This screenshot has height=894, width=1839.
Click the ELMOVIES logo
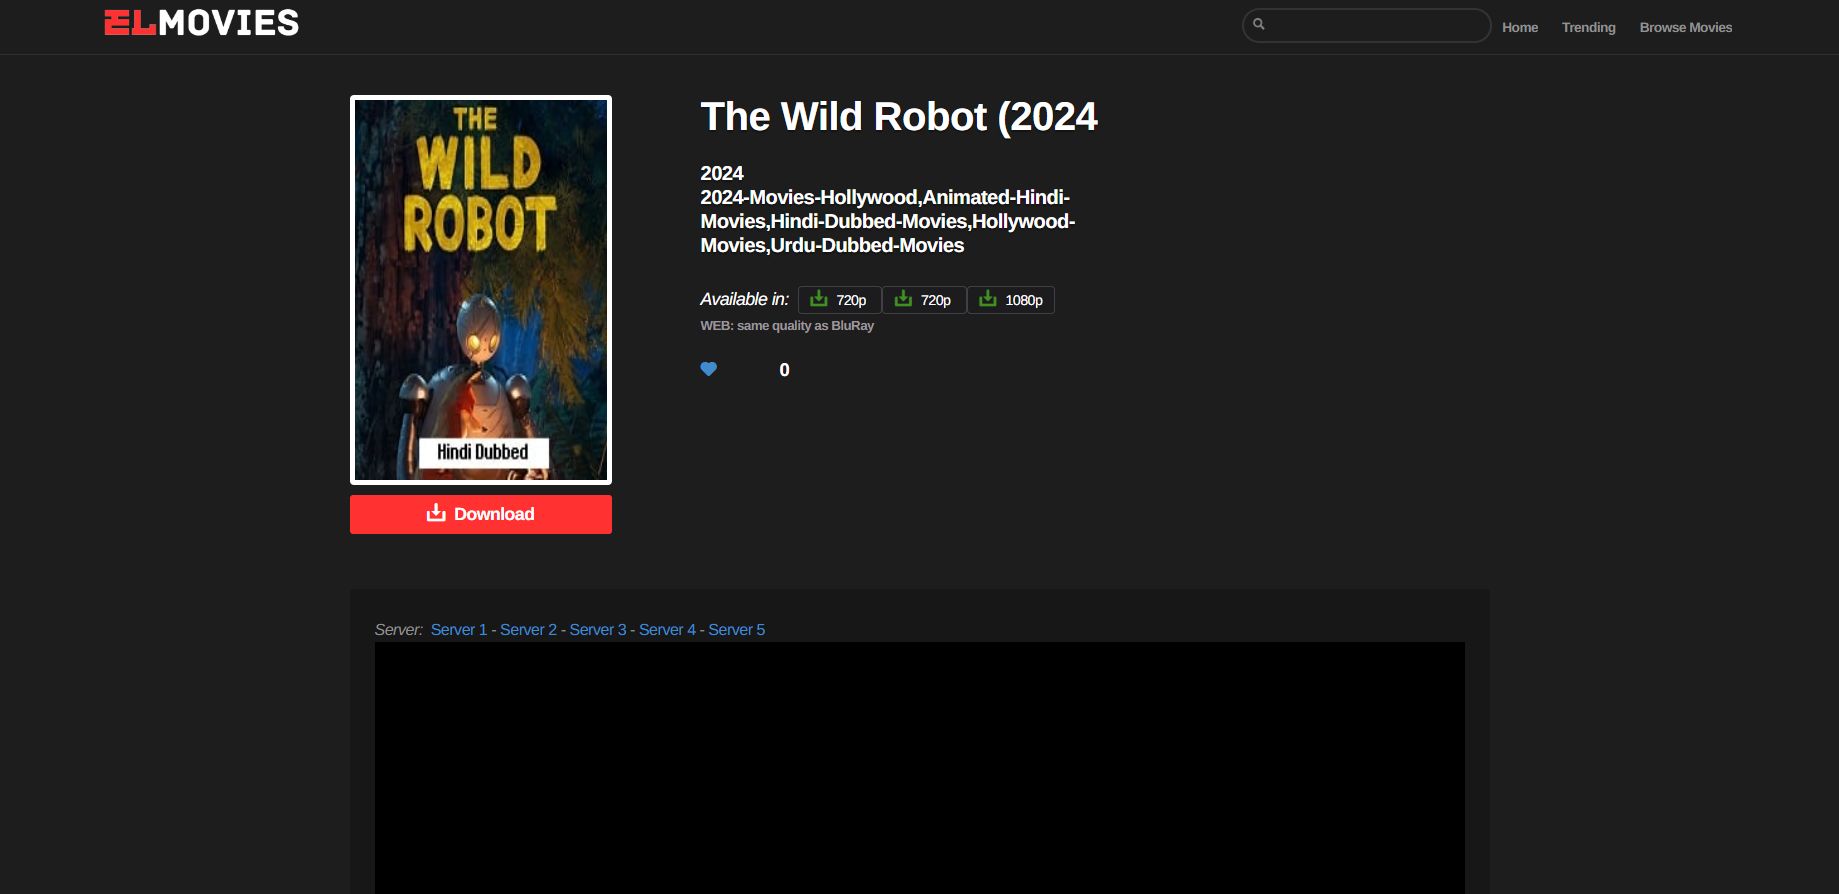tap(202, 23)
